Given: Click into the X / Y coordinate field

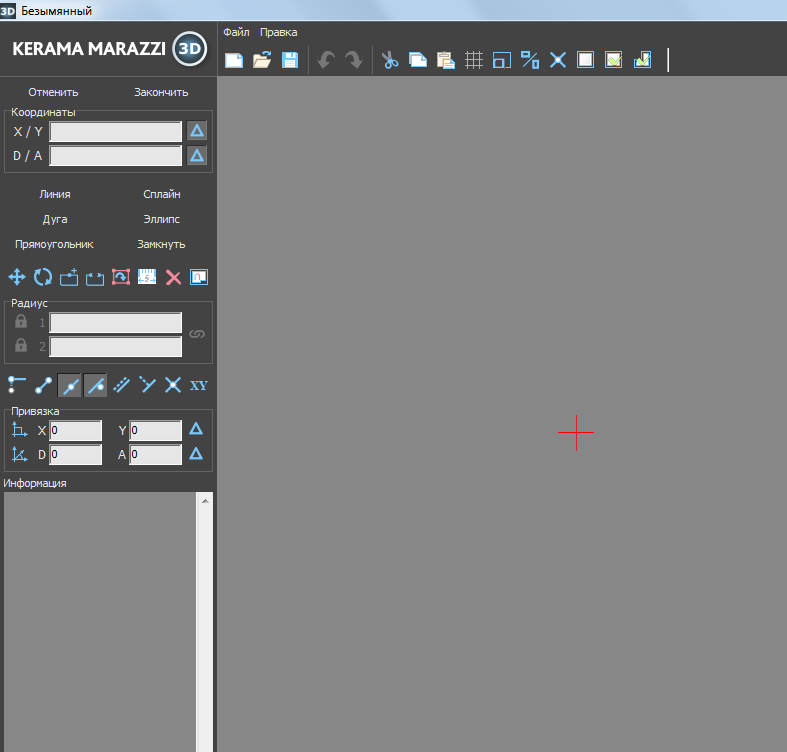Looking at the screenshot, I should point(115,132).
